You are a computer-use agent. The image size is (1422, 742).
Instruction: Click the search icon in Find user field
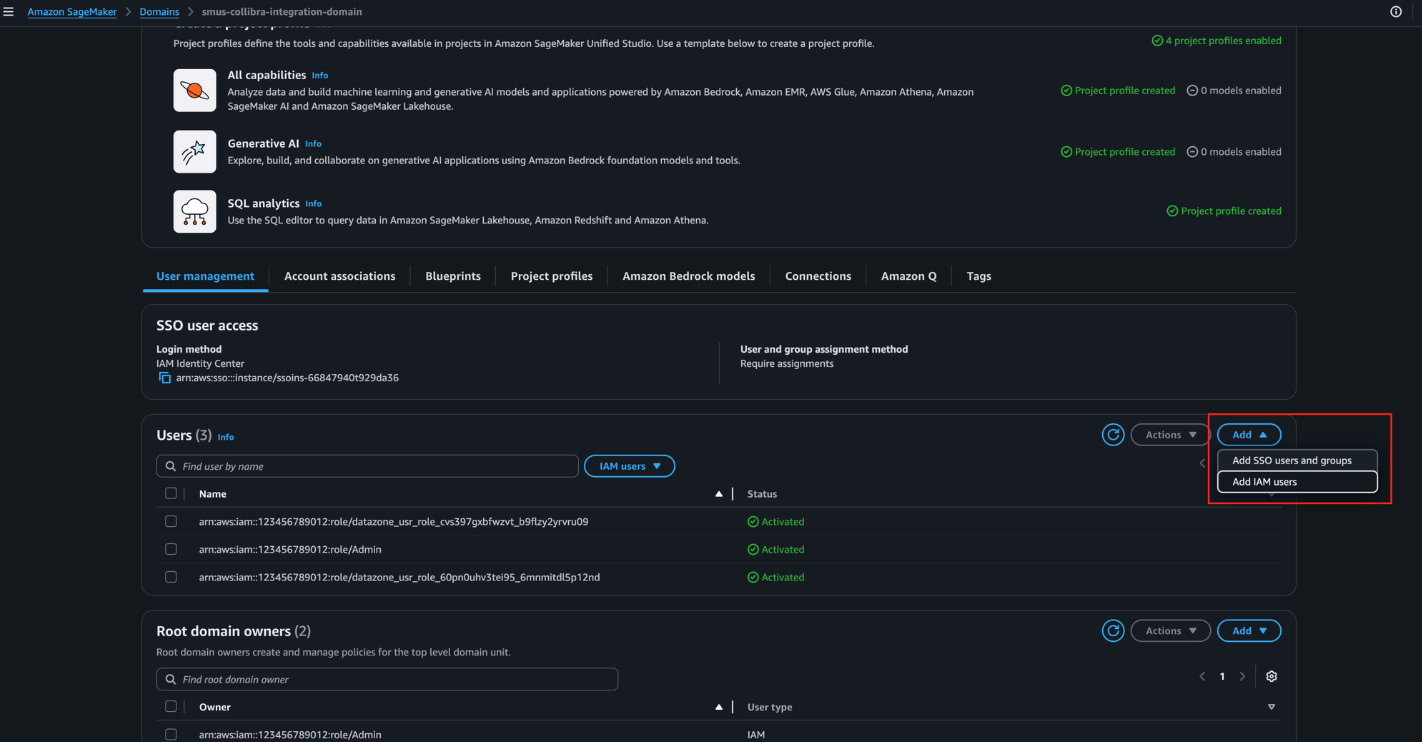point(171,467)
